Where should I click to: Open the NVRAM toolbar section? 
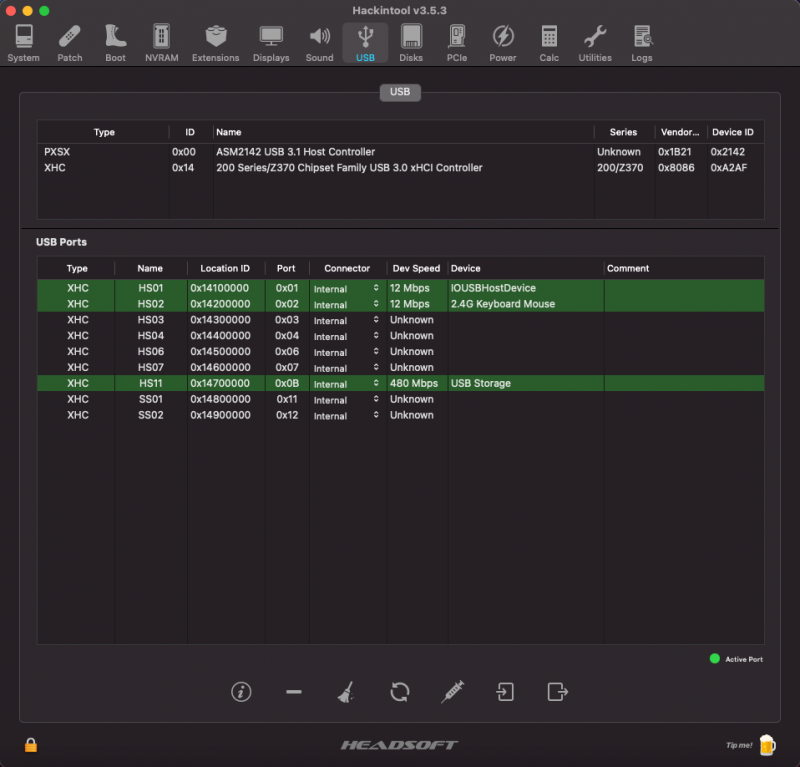pos(160,43)
